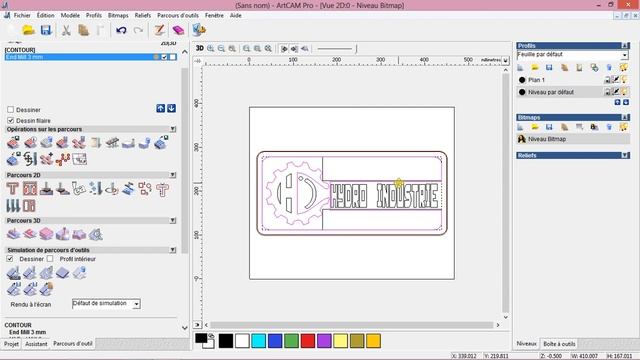Collapse Simulation de parcours d'outils section

click(173, 250)
